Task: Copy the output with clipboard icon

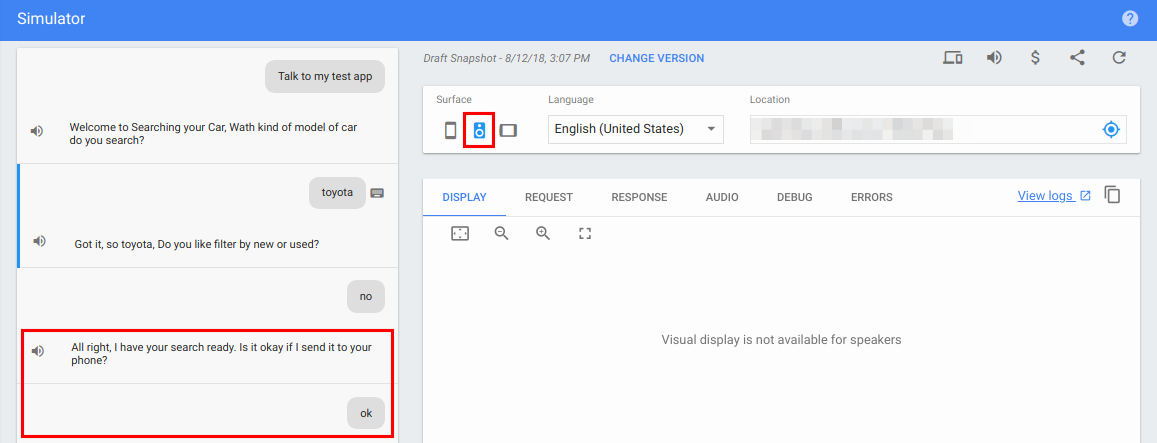Action: (1112, 195)
